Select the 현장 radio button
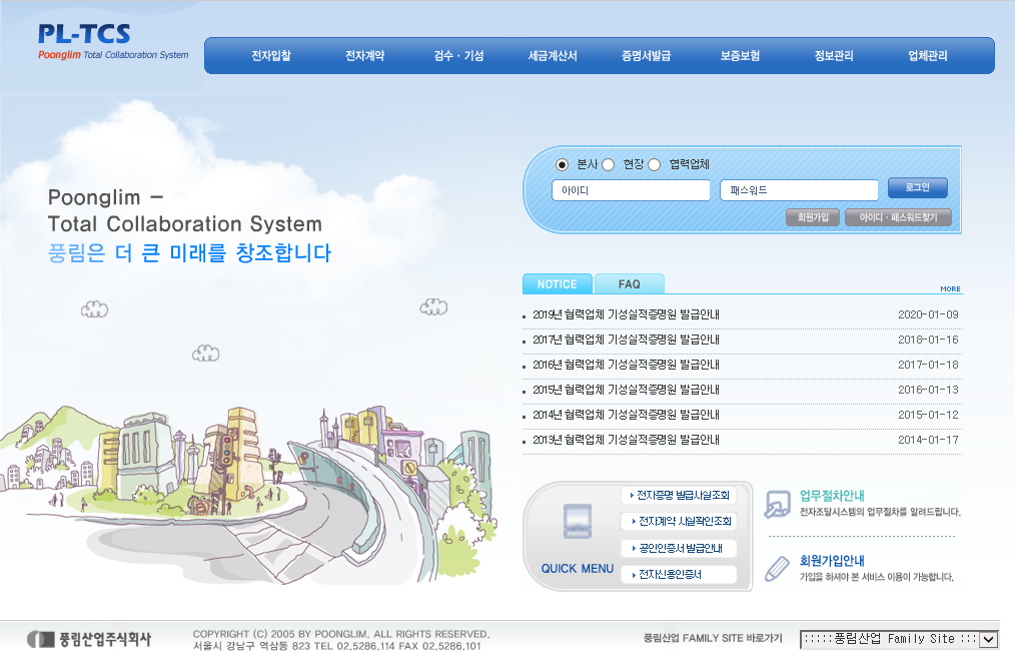 click(x=608, y=164)
